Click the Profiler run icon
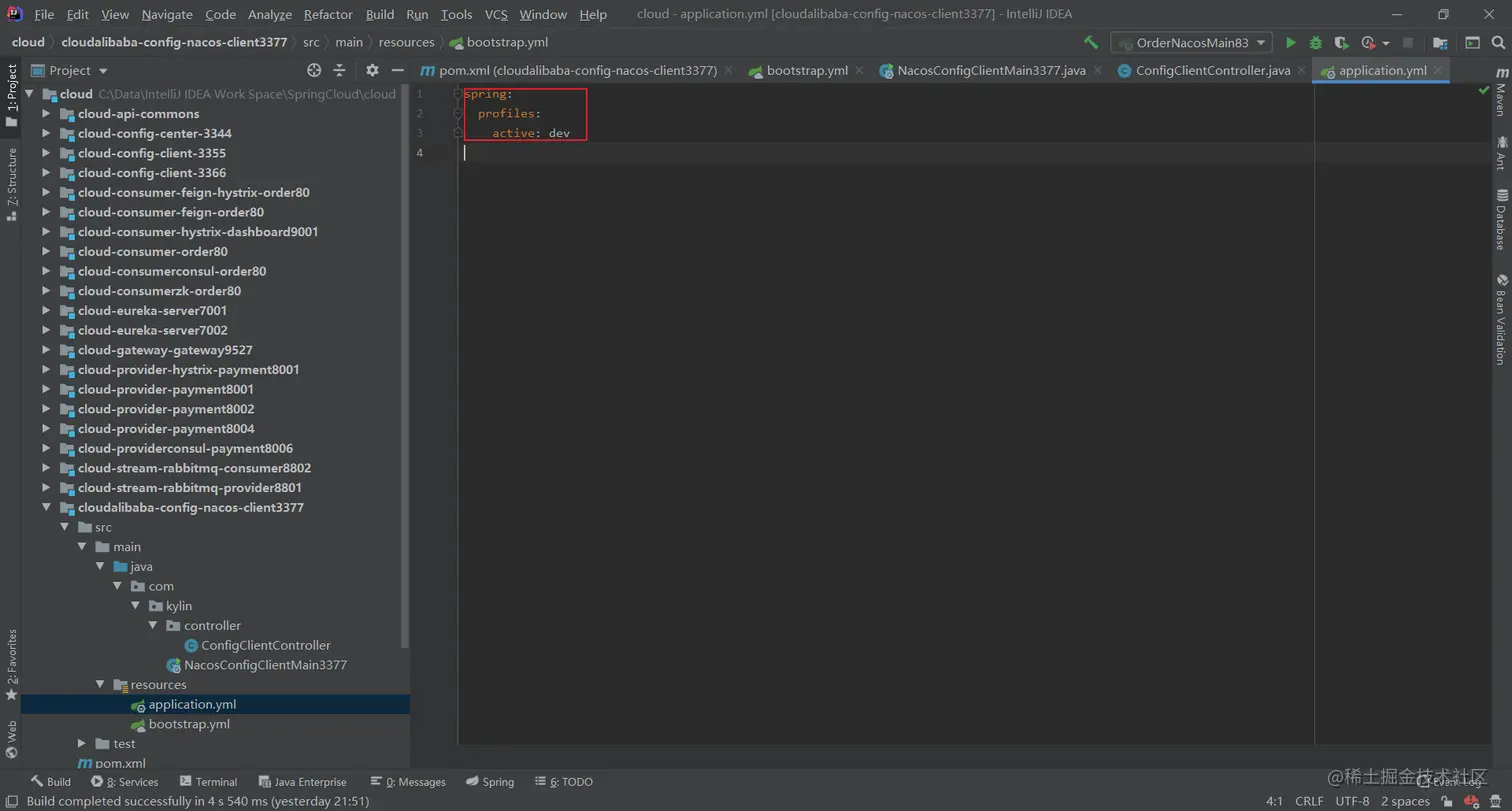The width and height of the screenshot is (1512, 811). pyautogui.click(x=1368, y=43)
